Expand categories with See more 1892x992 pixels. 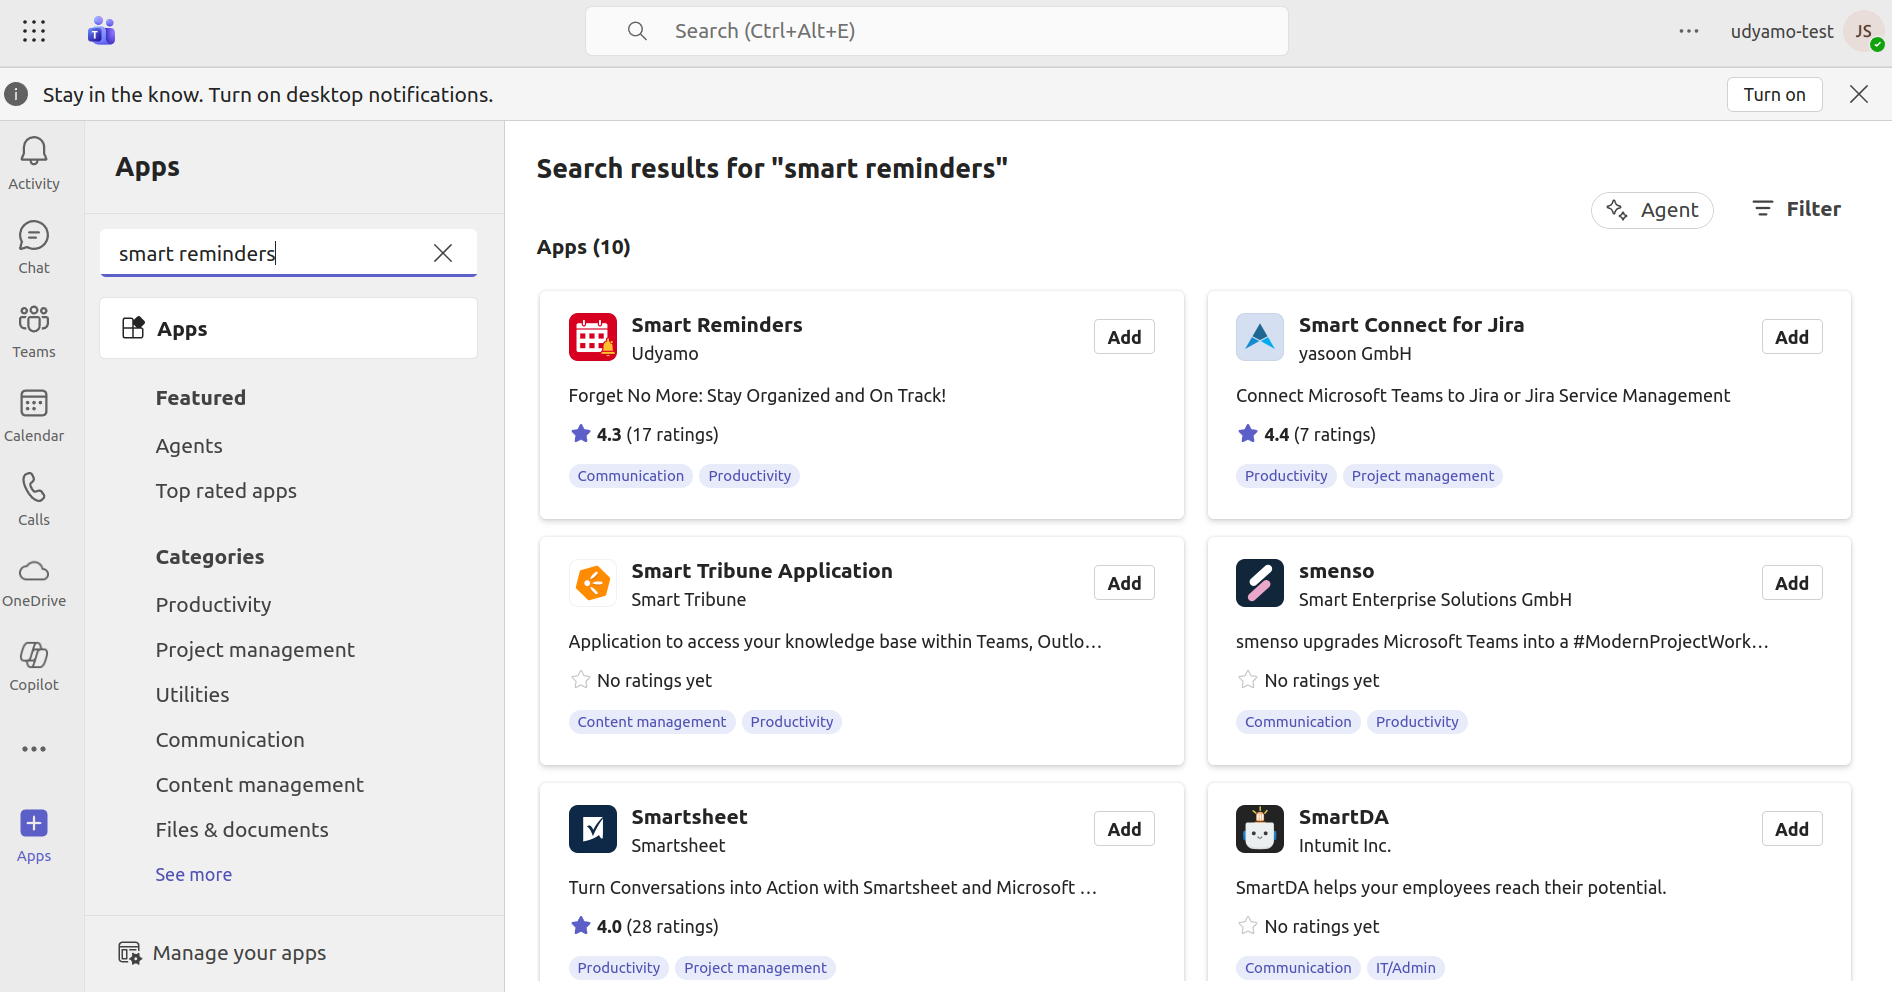pos(193,875)
